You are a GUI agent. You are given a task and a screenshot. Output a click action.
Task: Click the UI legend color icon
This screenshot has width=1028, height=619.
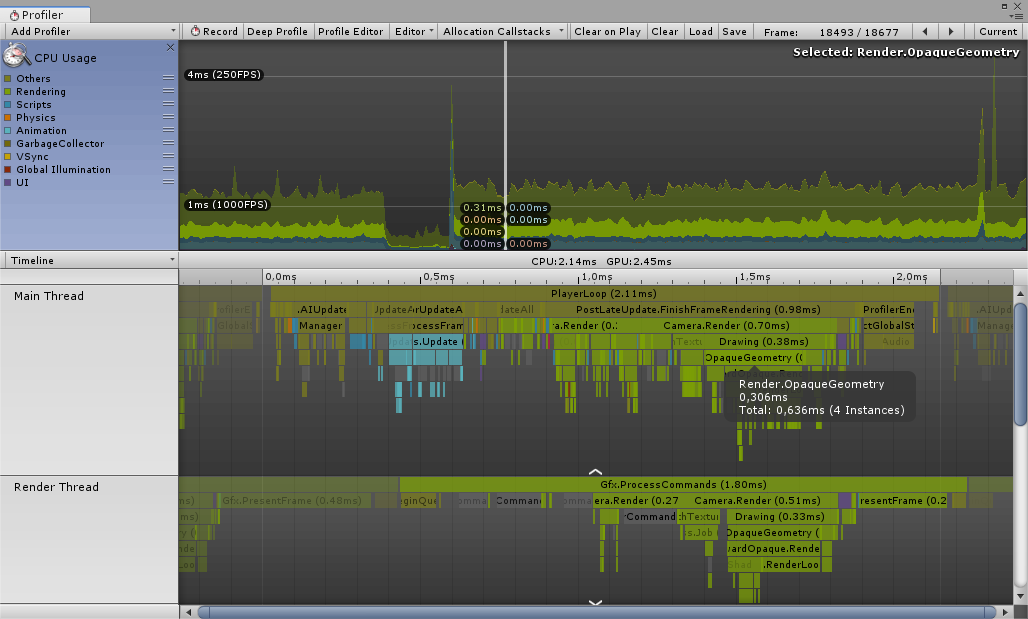coord(8,182)
